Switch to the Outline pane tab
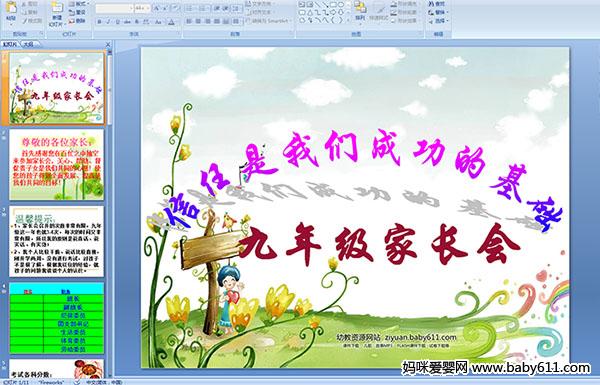Viewport: 600px width, 385px height. click(x=28, y=44)
